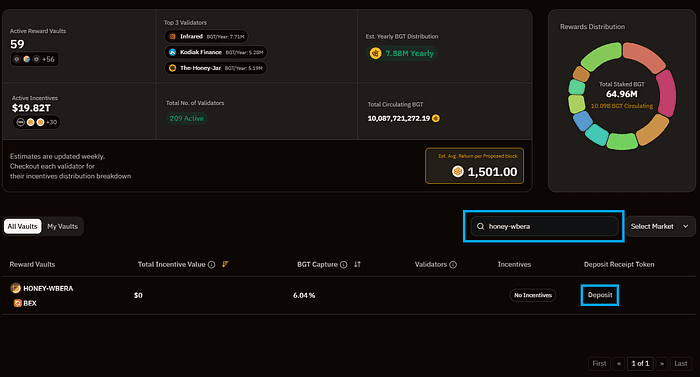Click the token icon beside 1,501.00

[x=458, y=172]
